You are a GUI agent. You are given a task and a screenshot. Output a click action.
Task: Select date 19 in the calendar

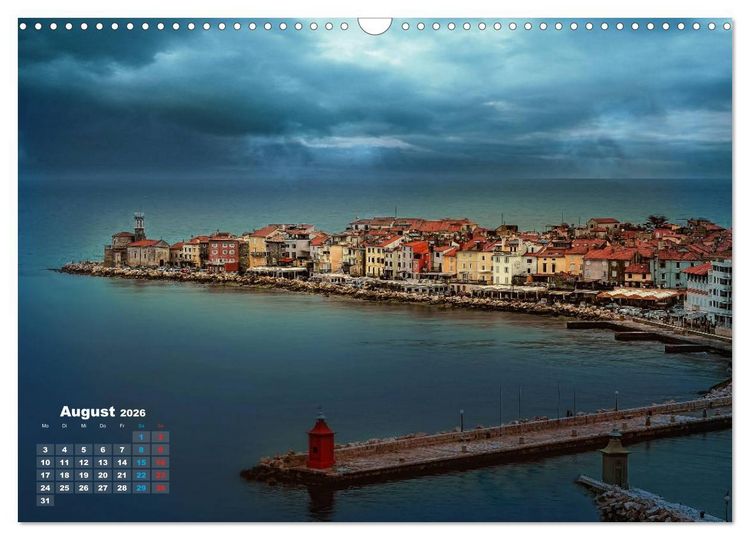[x=84, y=475]
